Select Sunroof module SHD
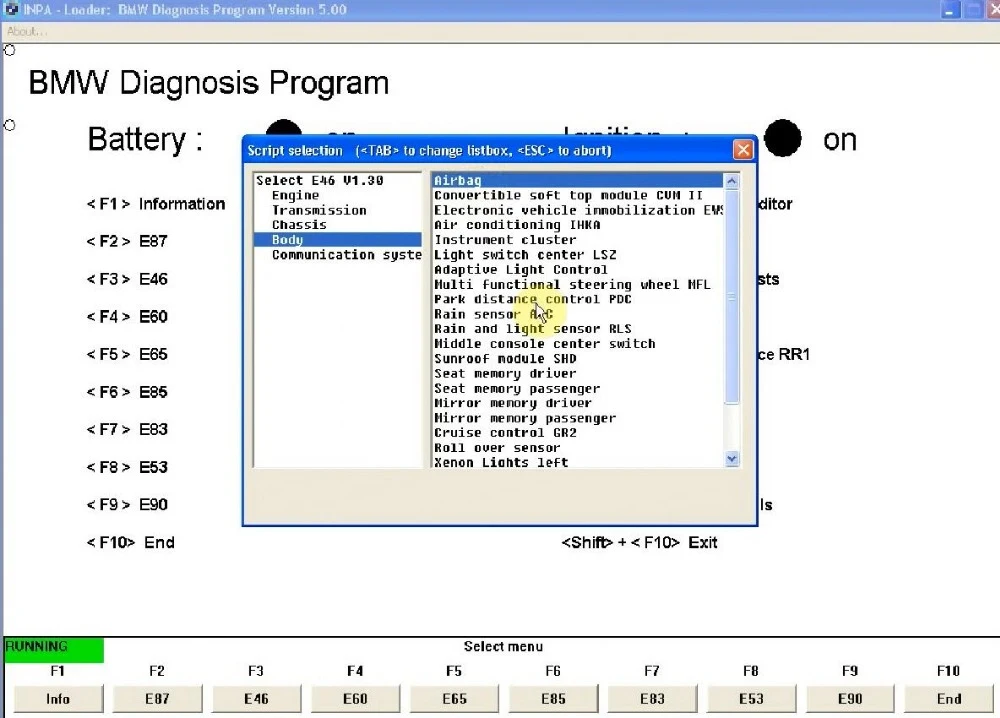1000x718 pixels. click(x=578, y=358)
